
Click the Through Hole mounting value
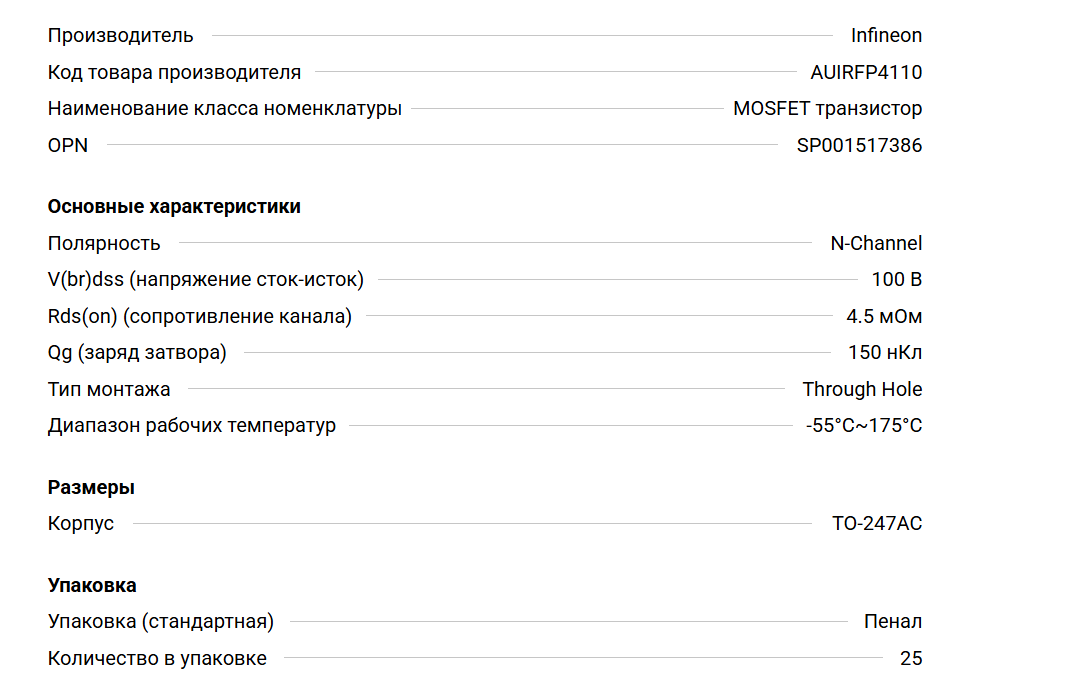pos(862,389)
